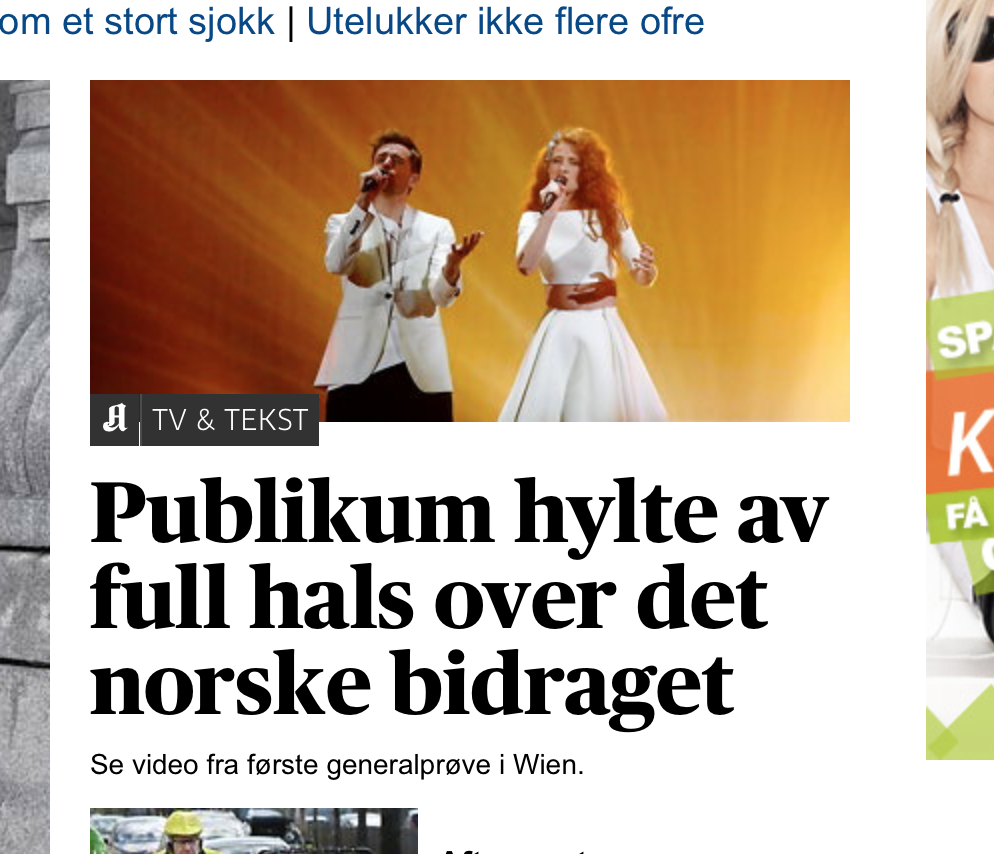Click the green 'FÅ' label in the ad
This screenshot has height=854, width=994.
point(964,515)
